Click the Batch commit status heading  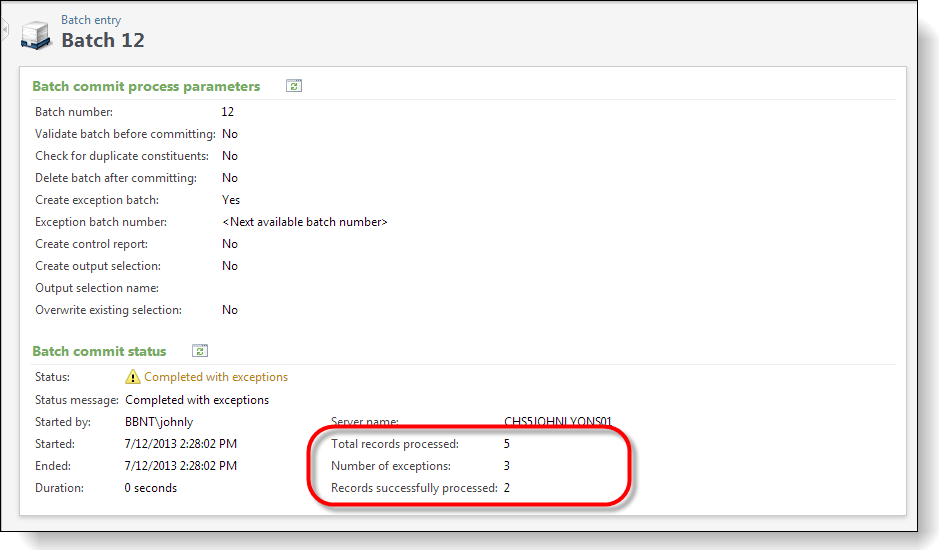tap(99, 351)
